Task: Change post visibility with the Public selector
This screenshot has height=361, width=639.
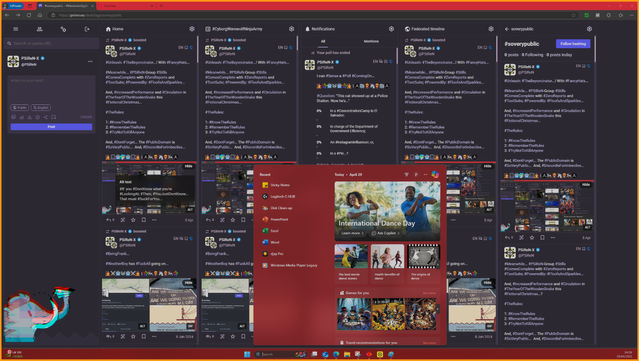Action: pos(20,108)
